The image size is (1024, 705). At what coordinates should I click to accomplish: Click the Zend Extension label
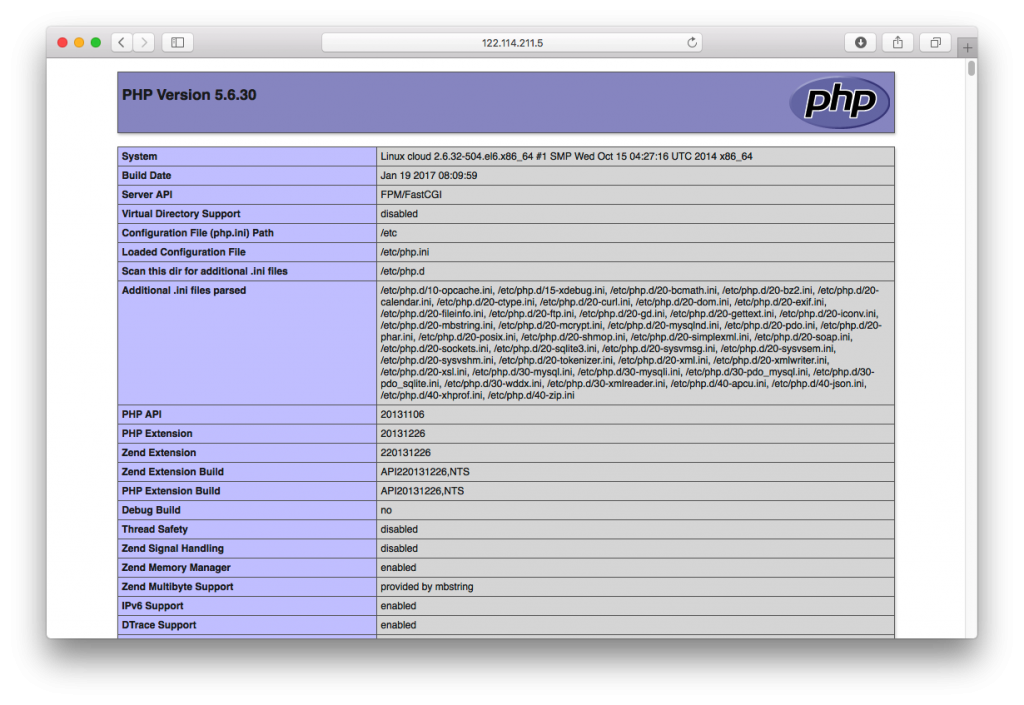(x=159, y=453)
